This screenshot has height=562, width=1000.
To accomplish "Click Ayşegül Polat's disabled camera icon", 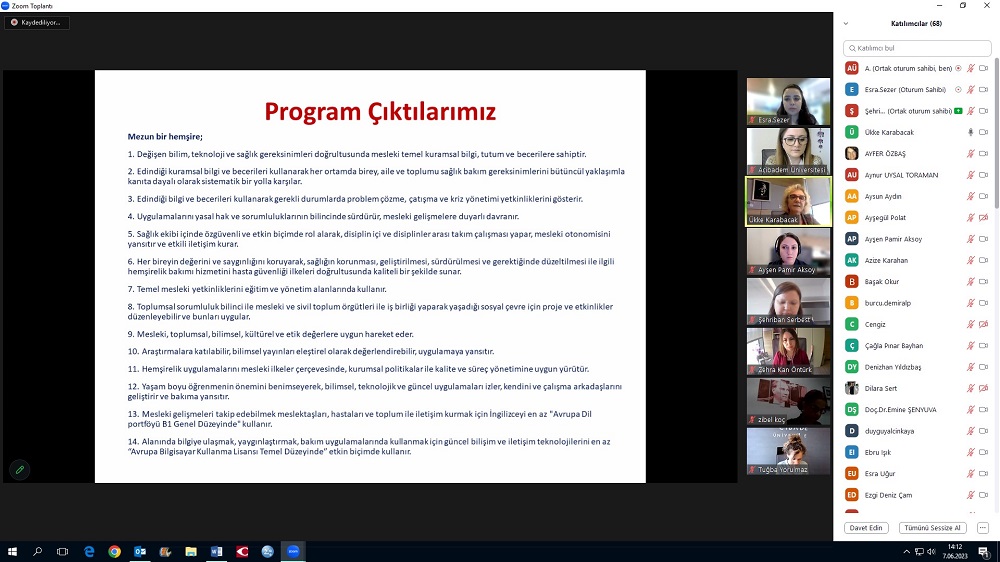I will [x=983, y=217].
